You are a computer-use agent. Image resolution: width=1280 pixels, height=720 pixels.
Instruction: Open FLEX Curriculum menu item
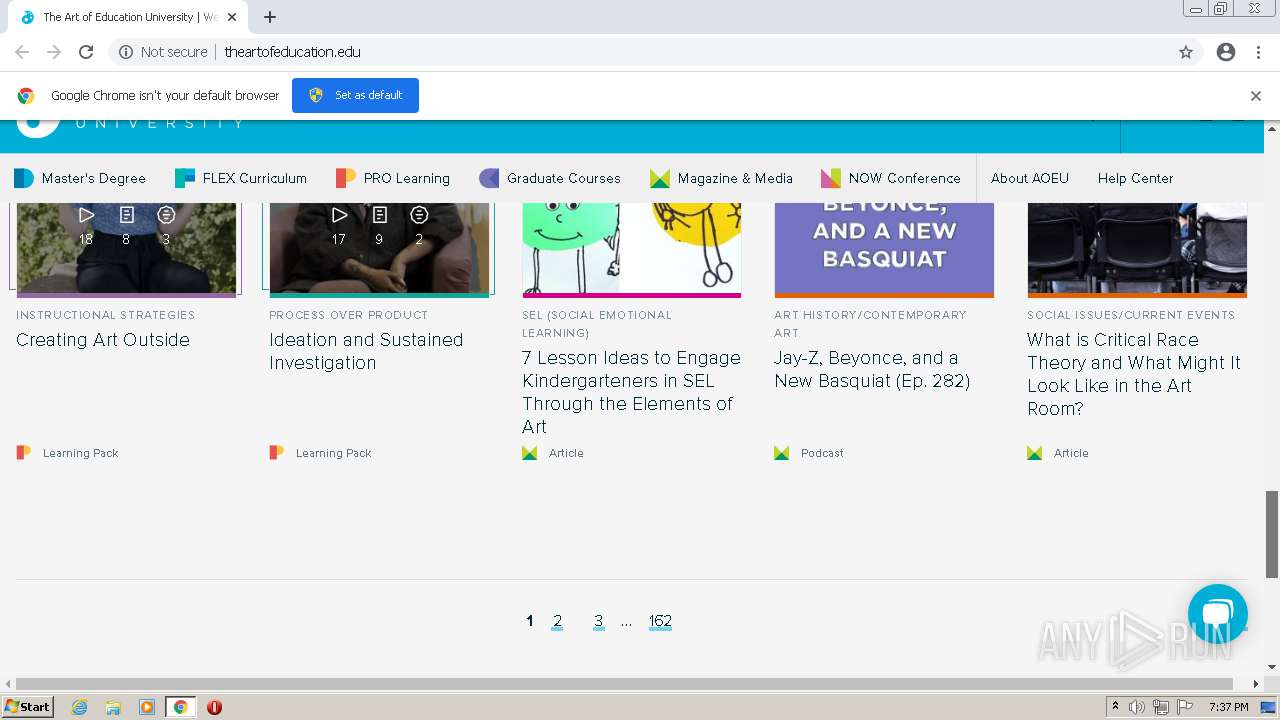(x=241, y=178)
